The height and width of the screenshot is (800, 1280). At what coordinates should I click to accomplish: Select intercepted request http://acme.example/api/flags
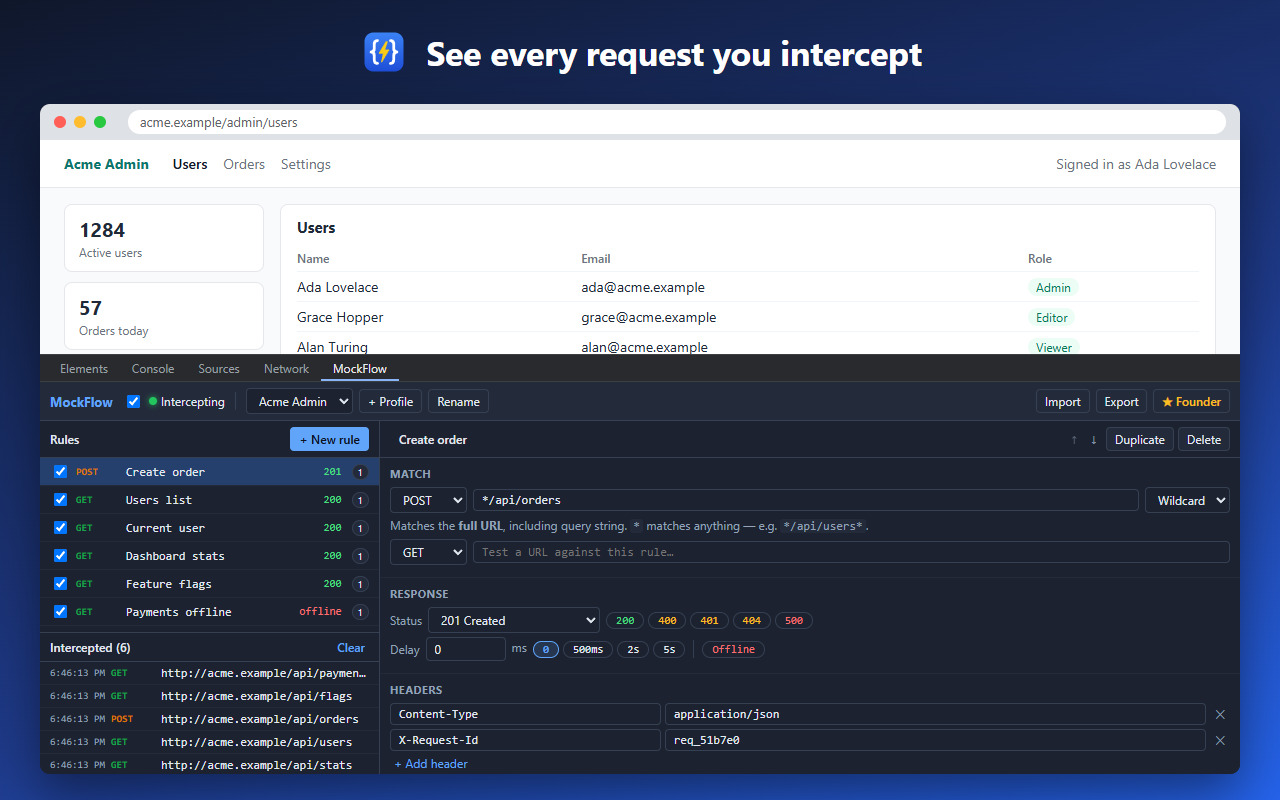pyautogui.click(x=209, y=696)
